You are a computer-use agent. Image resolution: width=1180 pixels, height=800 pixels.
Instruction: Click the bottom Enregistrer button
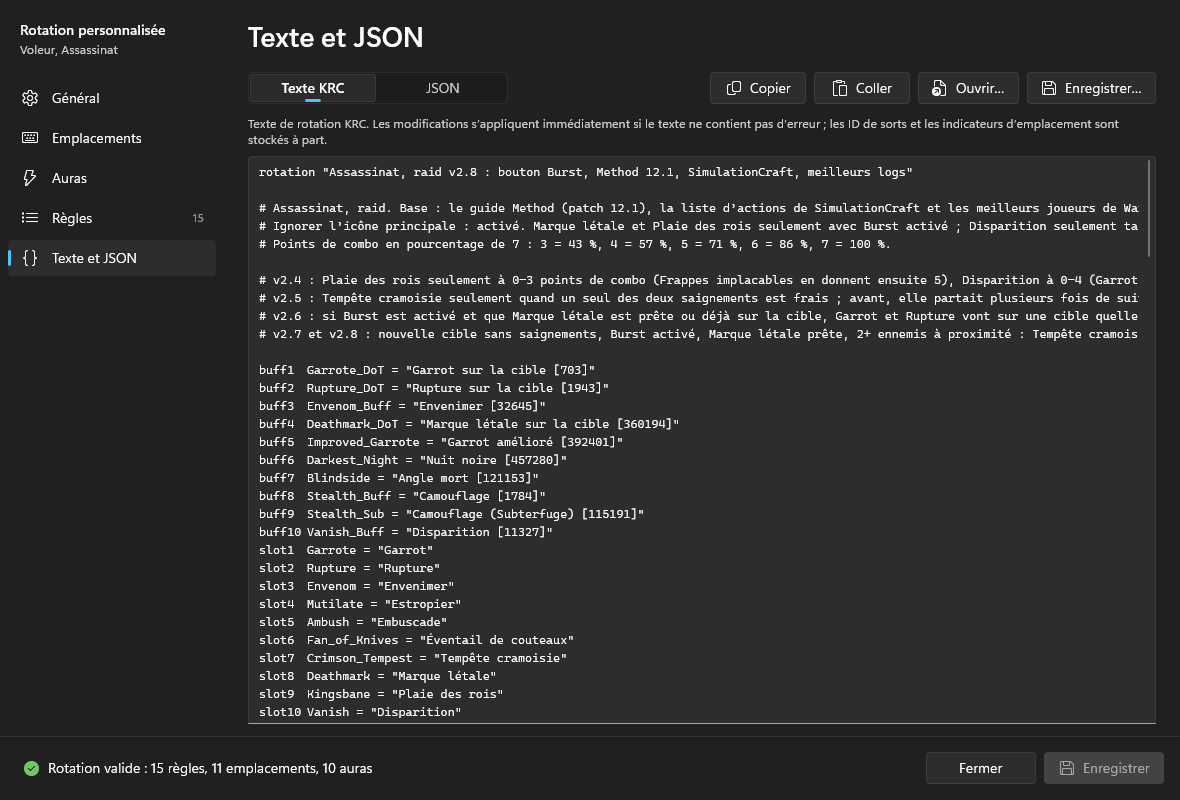[x=1104, y=768]
